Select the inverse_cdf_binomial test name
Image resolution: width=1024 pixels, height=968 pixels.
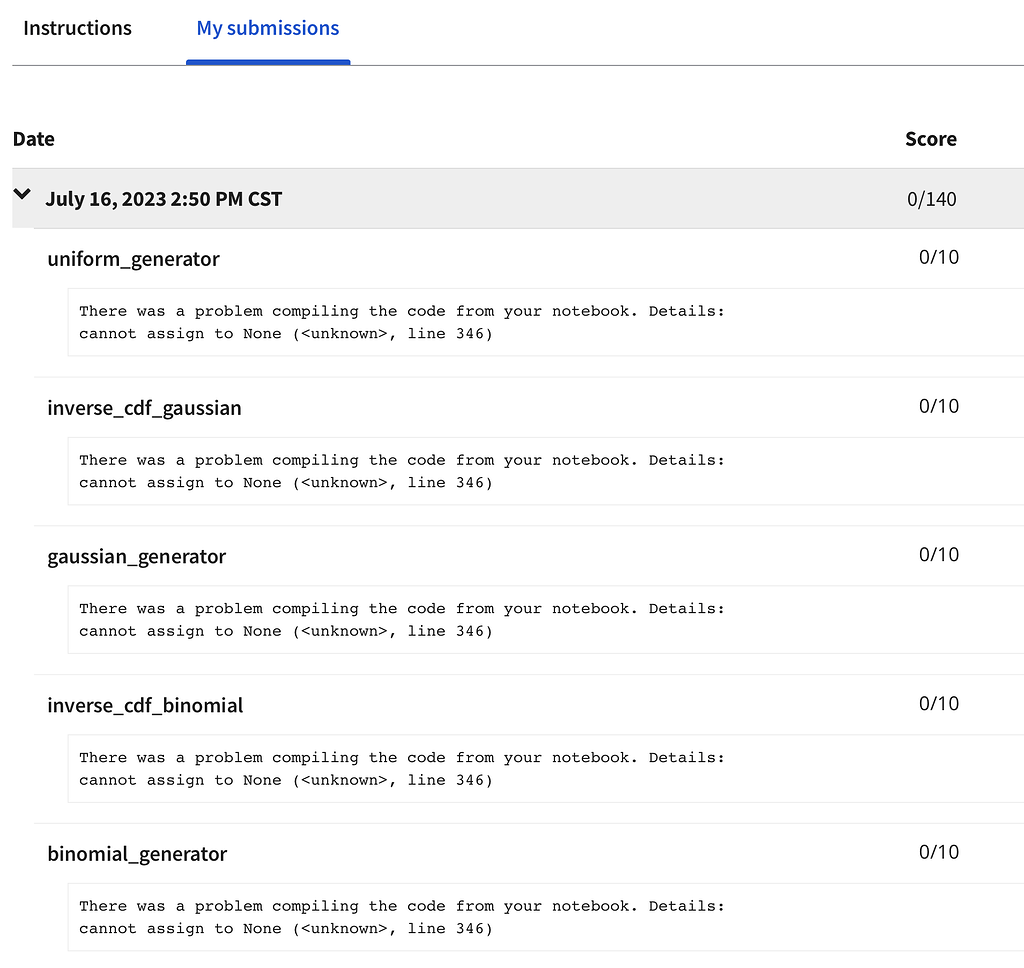145,706
